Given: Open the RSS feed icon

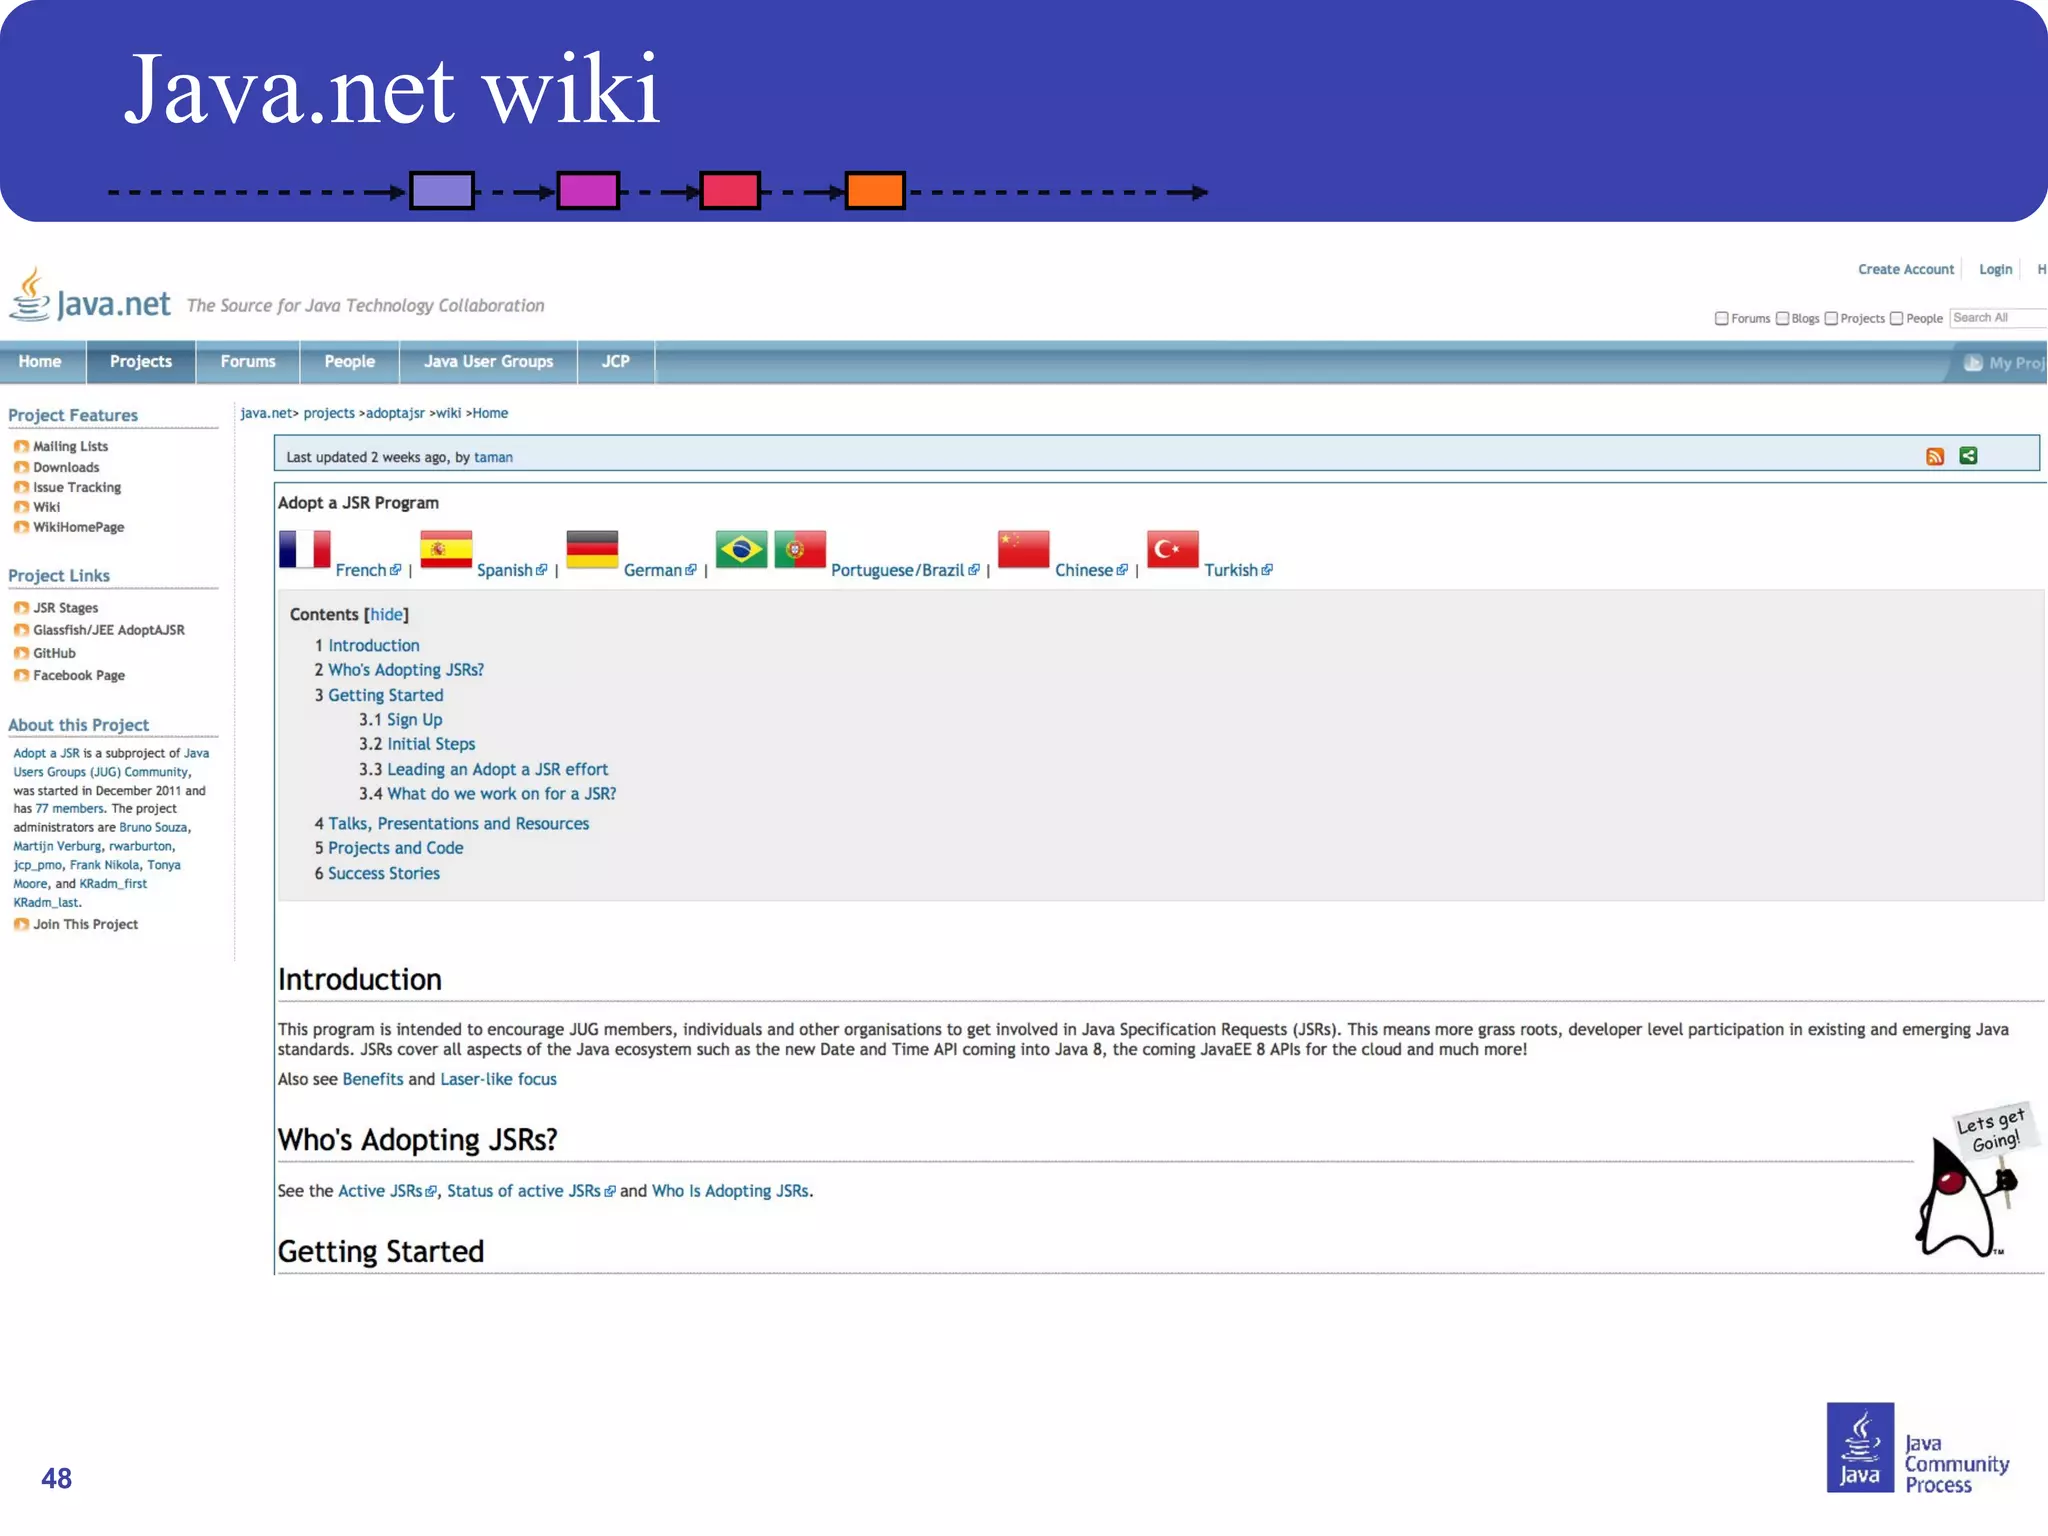Looking at the screenshot, I should (1935, 457).
